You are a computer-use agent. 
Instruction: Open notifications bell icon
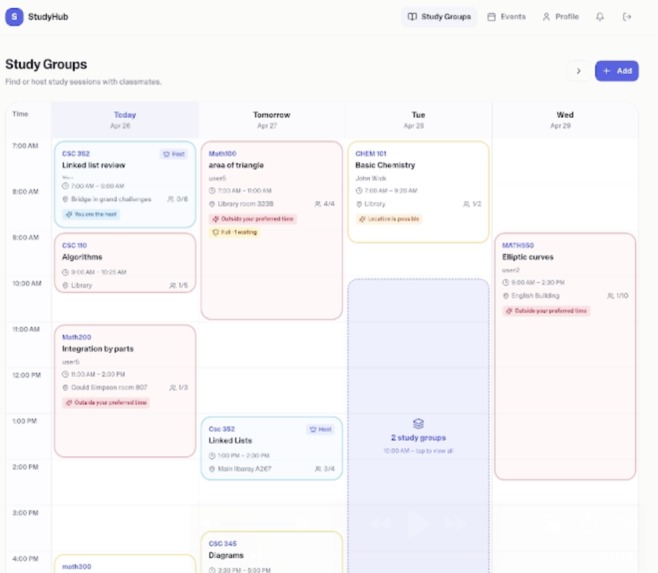[600, 17]
